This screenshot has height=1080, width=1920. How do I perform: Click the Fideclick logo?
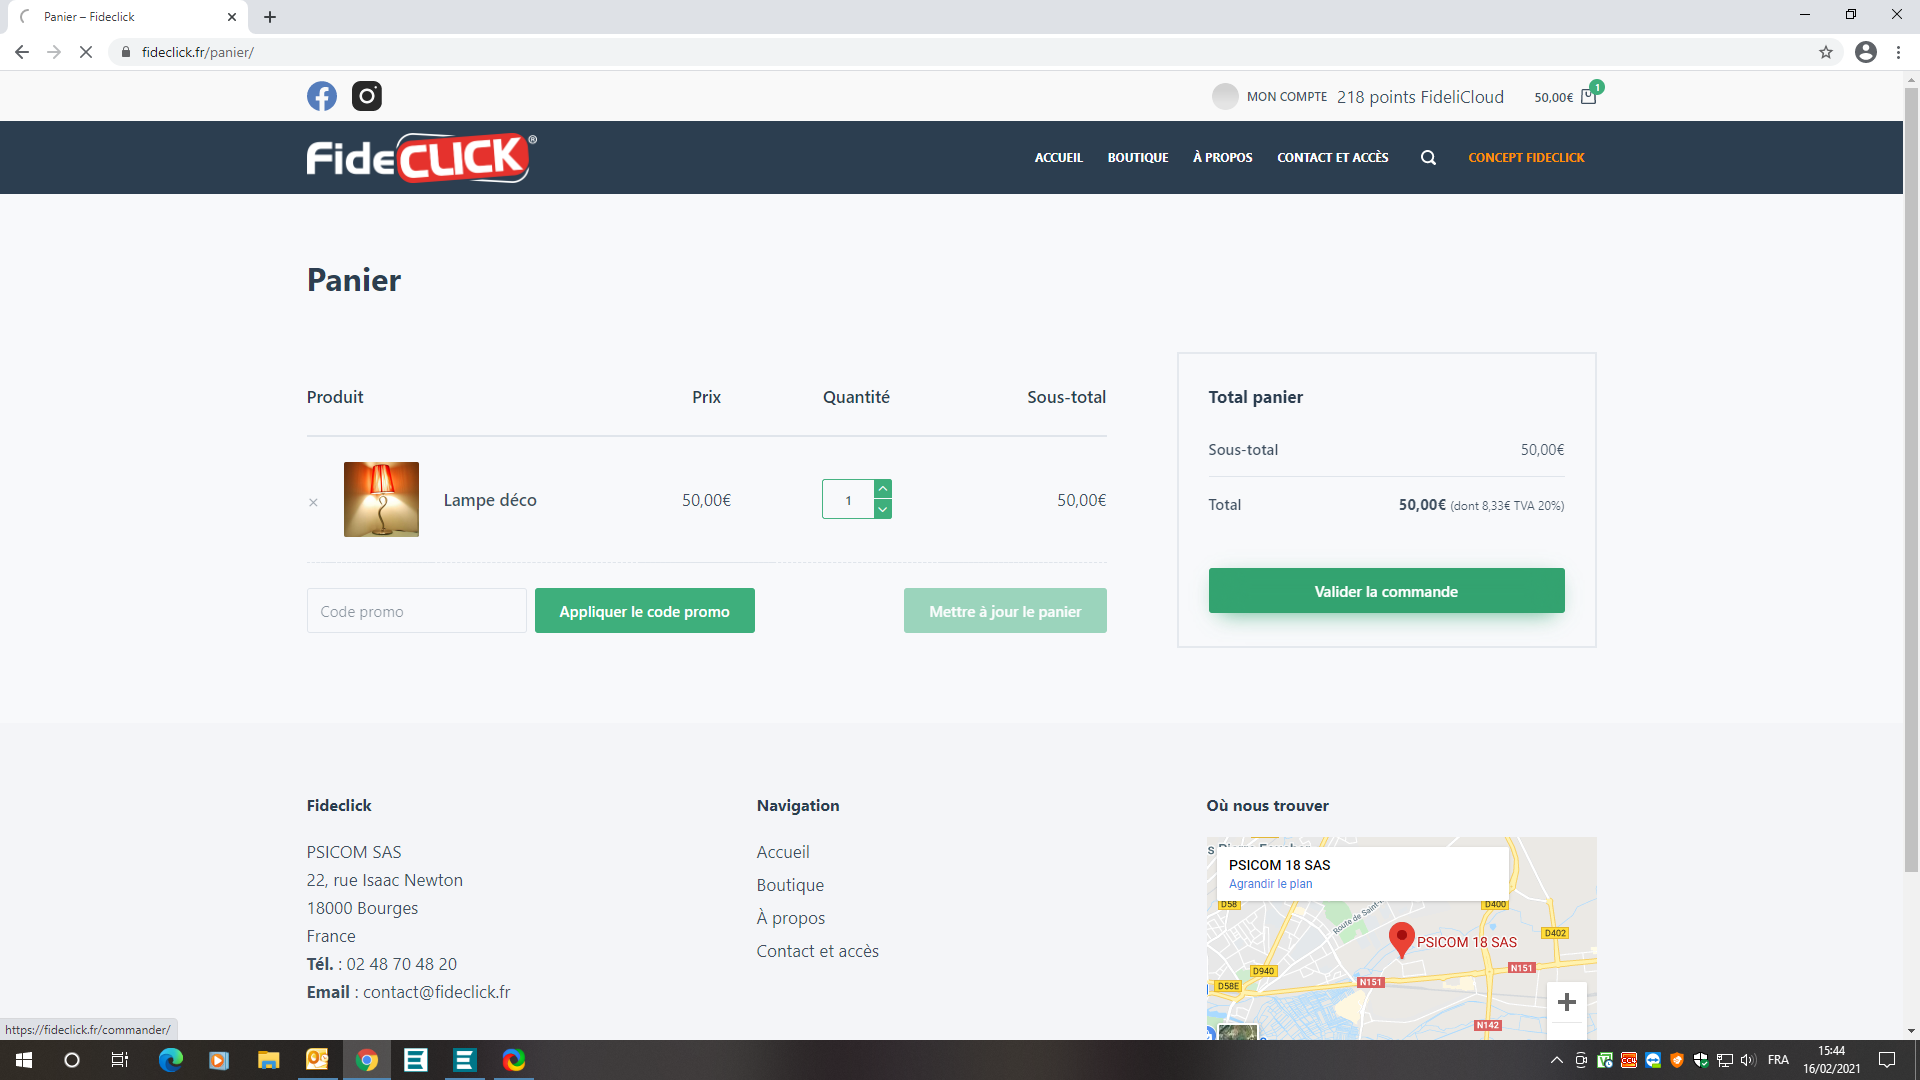point(421,158)
